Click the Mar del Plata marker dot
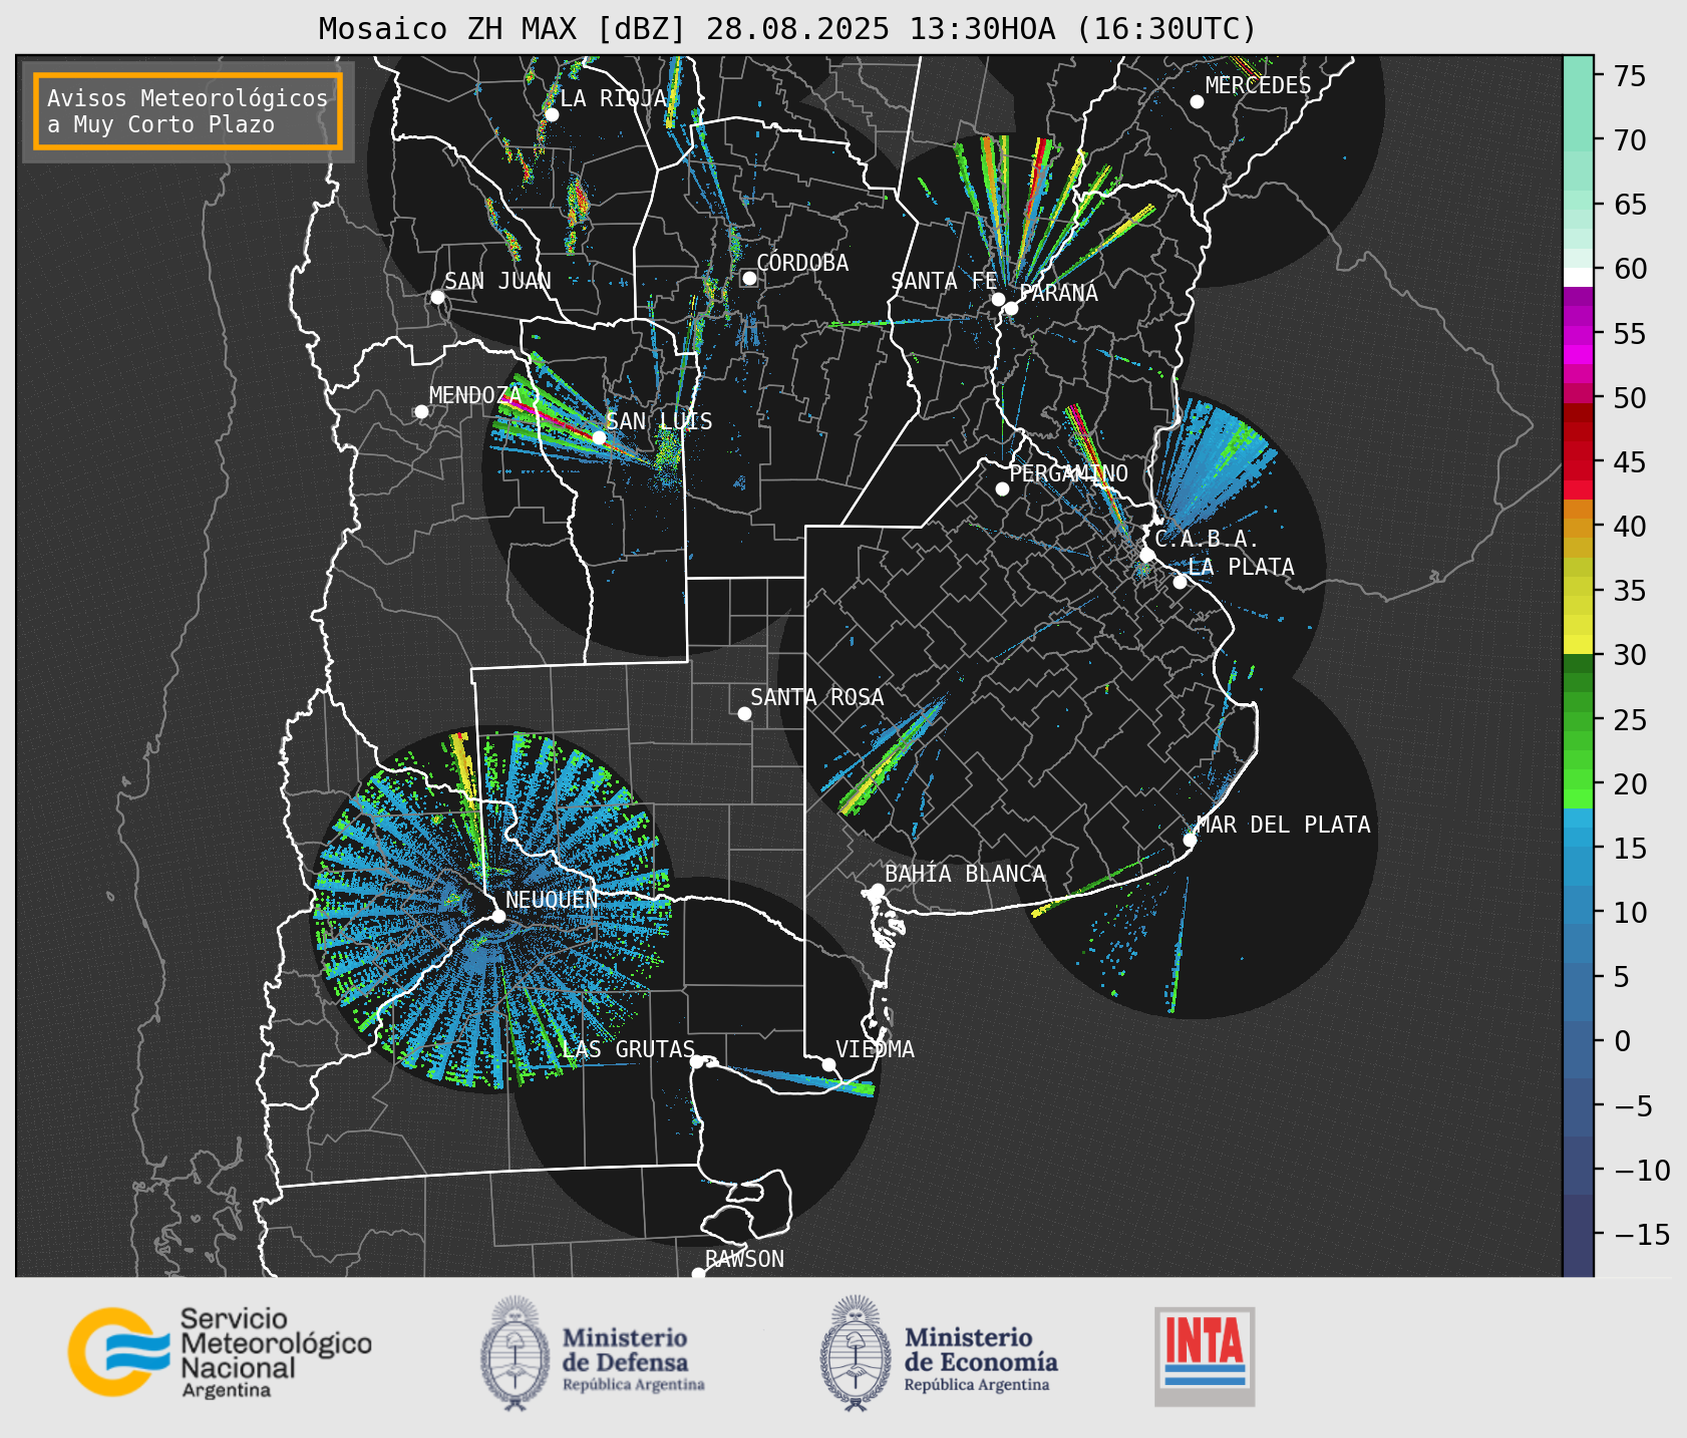Screen dimensions: 1687x1438 pyautogui.click(x=1190, y=840)
